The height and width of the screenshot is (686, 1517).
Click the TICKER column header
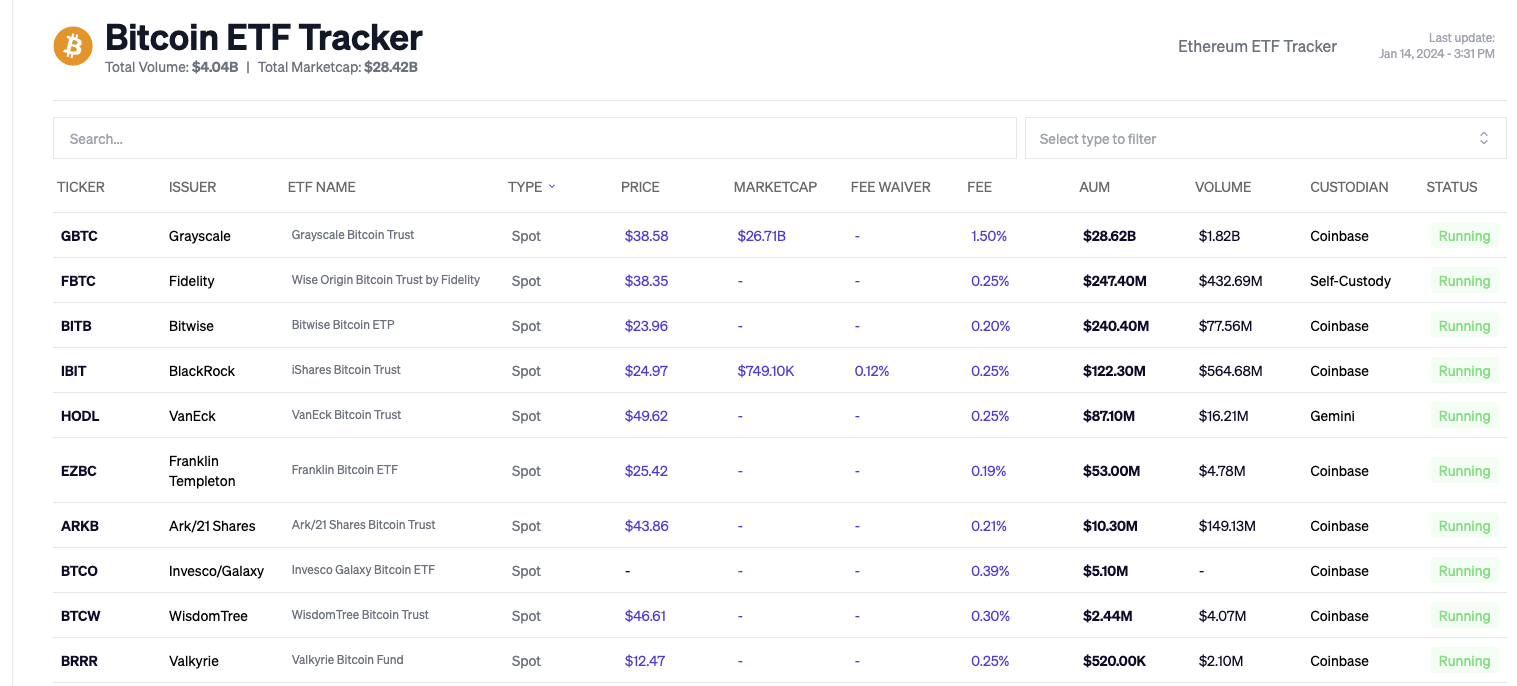81,187
